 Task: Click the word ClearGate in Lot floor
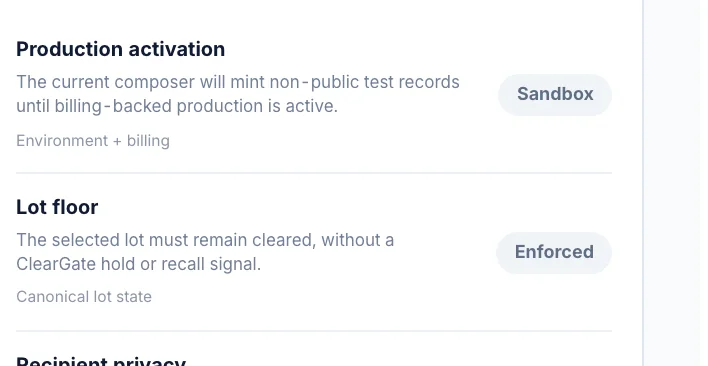pos(56,264)
